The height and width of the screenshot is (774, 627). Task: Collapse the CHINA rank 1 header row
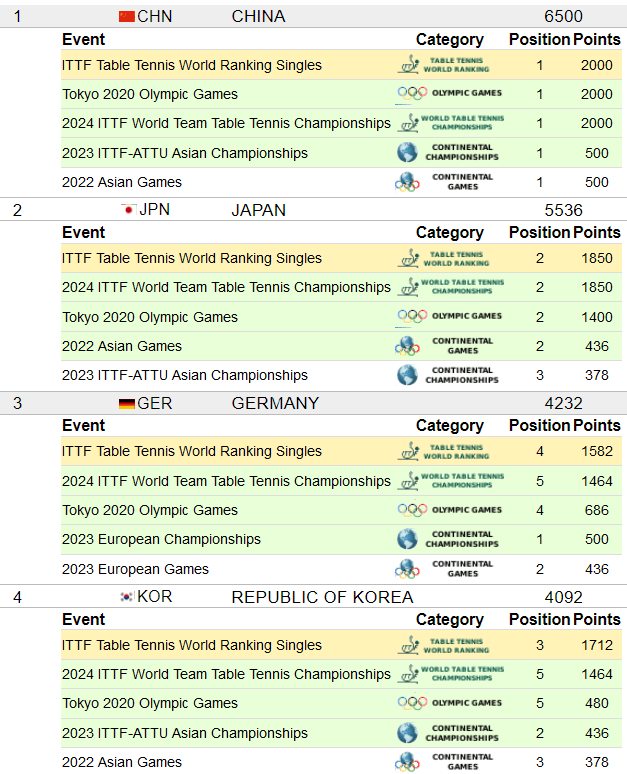[314, 16]
